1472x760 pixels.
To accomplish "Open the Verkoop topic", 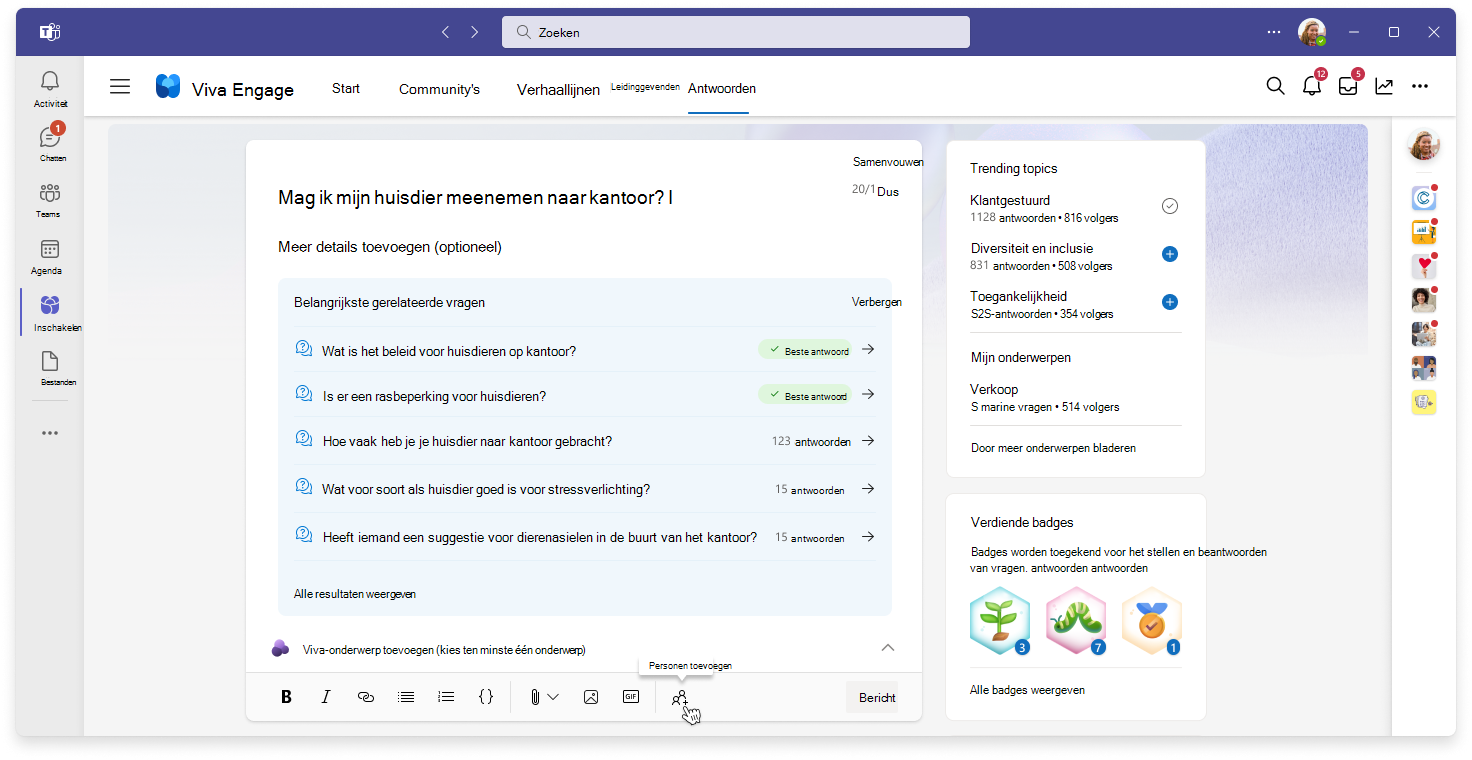I will click(994, 389).
